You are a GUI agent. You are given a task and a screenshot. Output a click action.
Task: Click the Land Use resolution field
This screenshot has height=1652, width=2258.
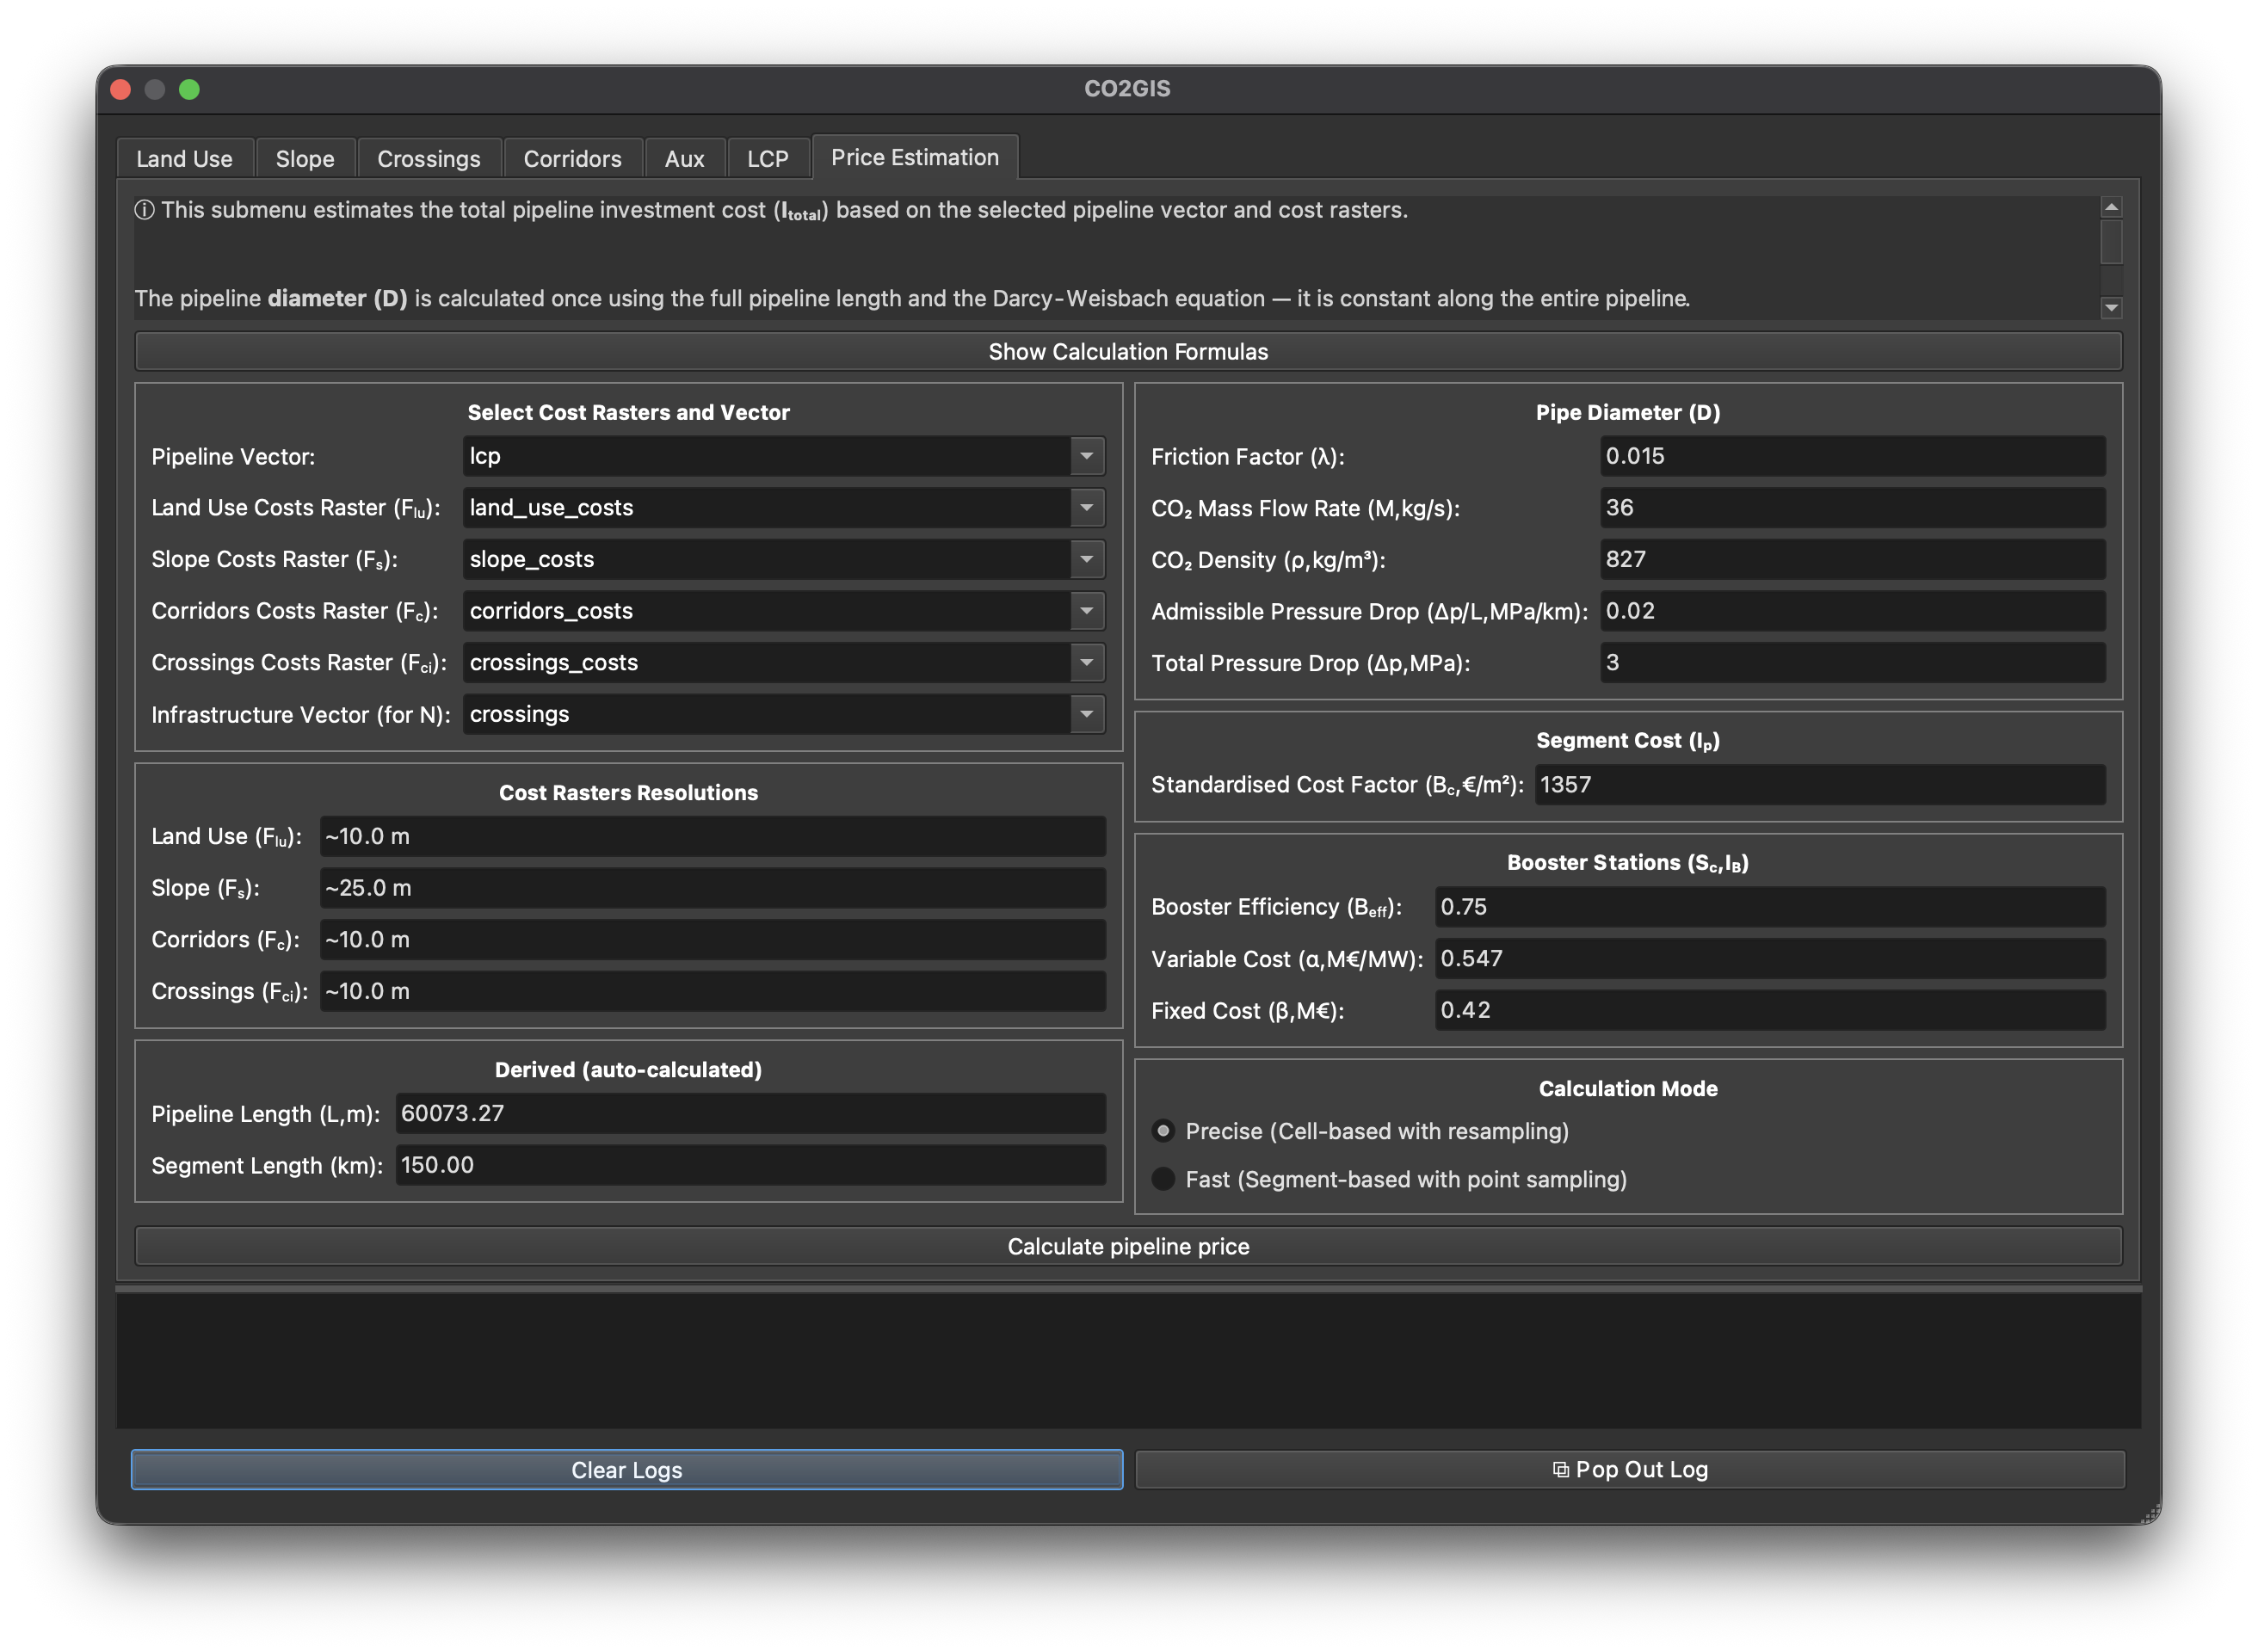point(712,836)
